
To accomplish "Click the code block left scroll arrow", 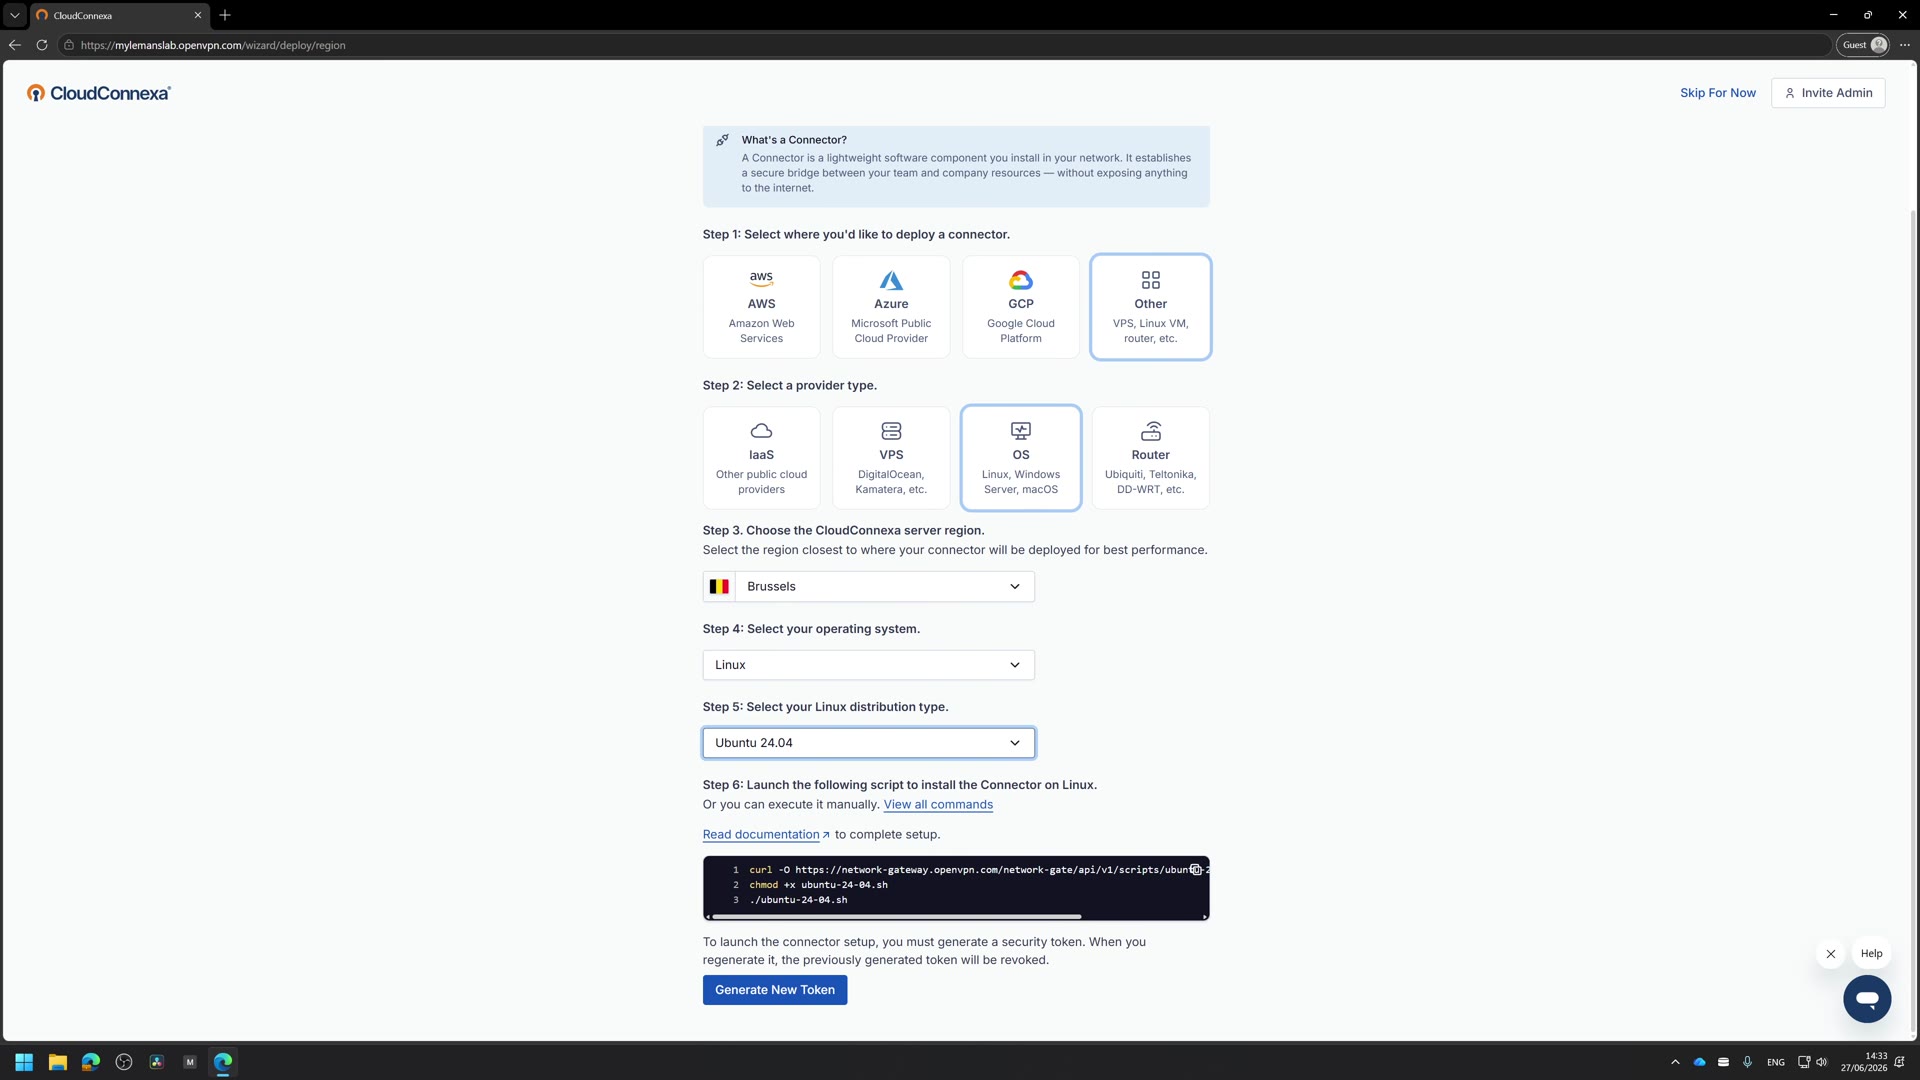I will 708,916.
